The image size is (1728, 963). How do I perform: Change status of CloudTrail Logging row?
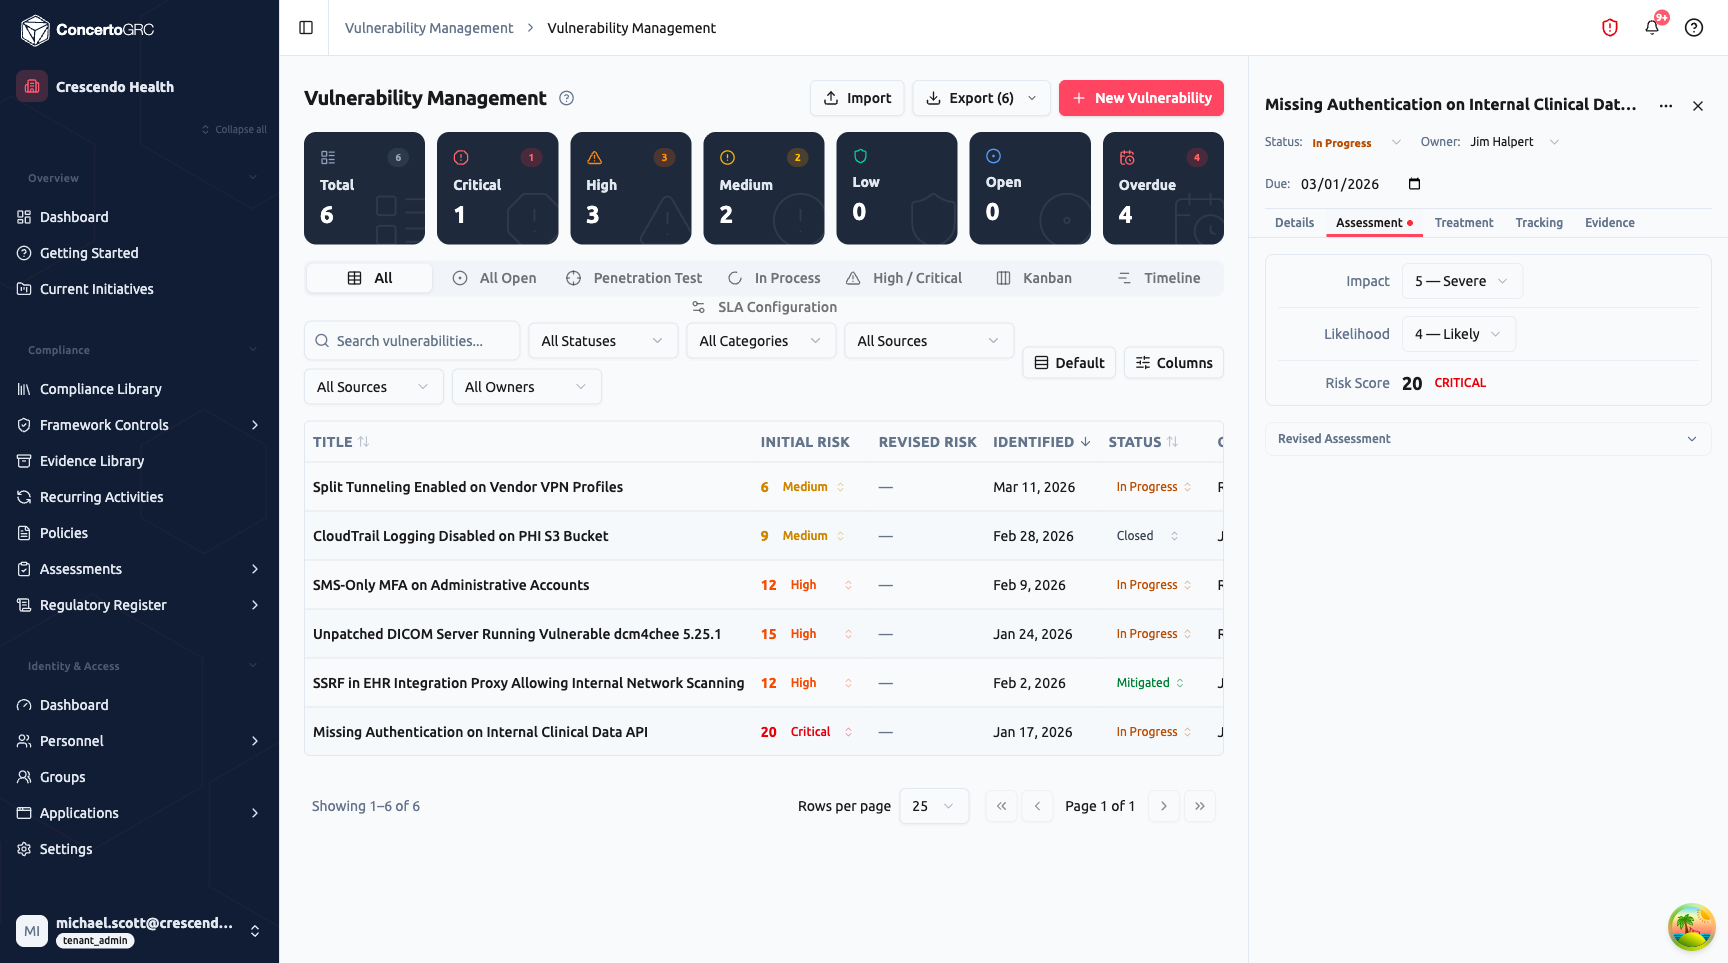[1147, 536]
